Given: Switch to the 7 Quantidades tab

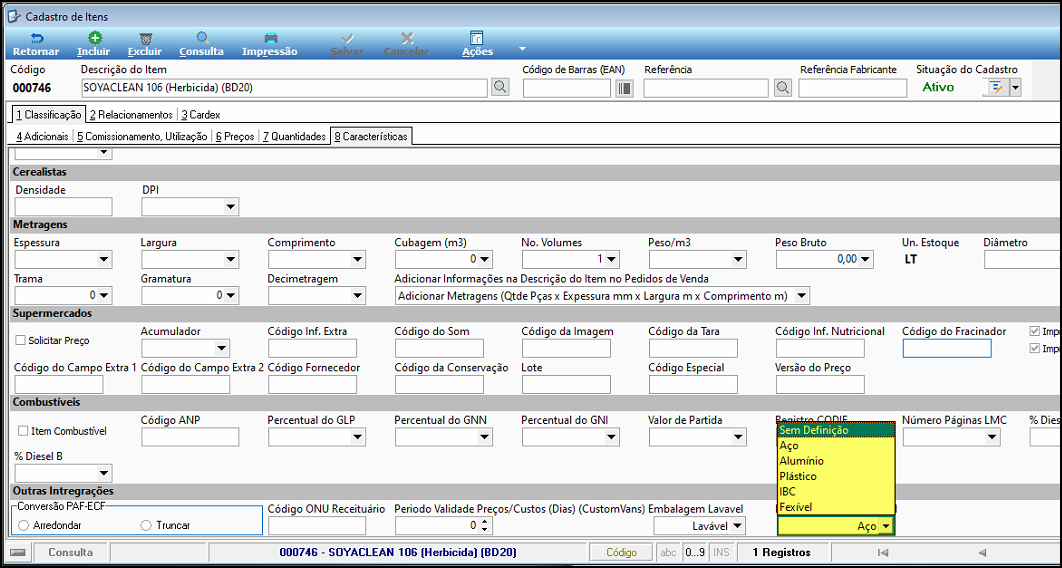Looking at the screenshot, I should coord(294,137).
